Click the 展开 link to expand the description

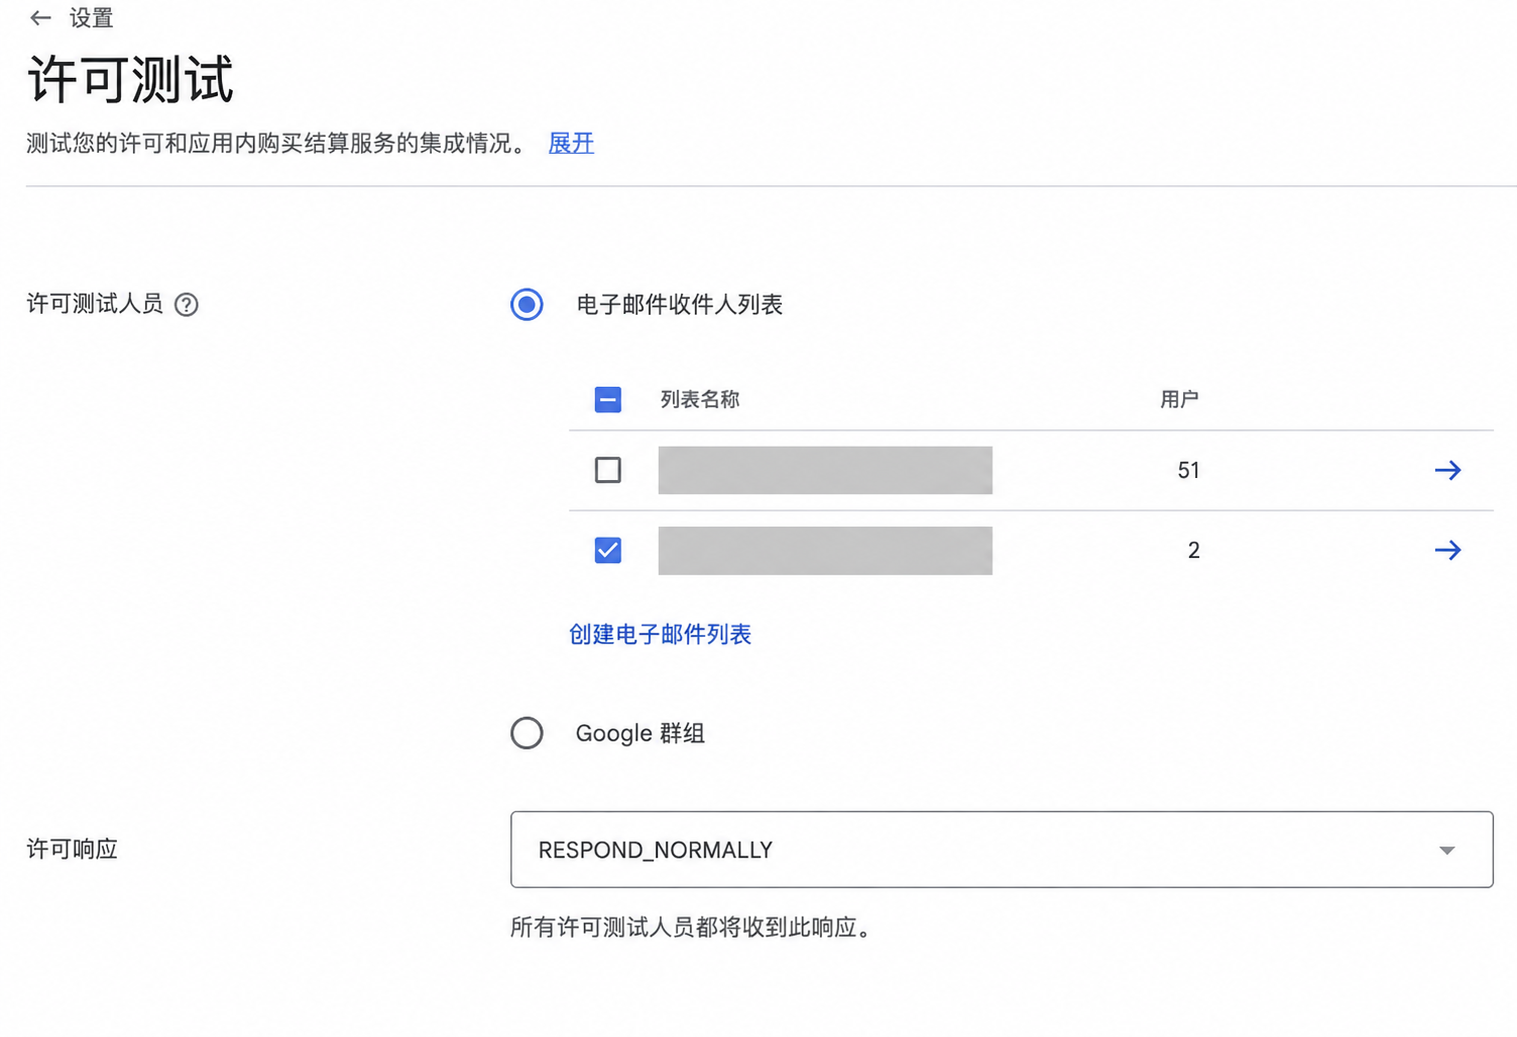click(x=571, y=143)
